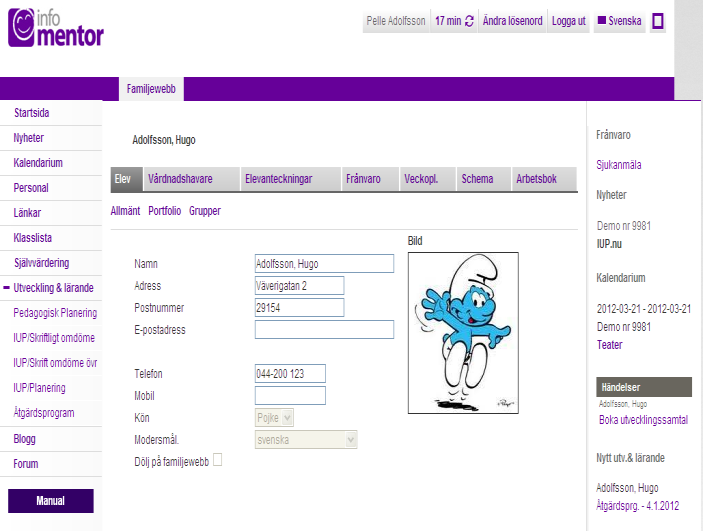Click the student's Smurf picture

click(463, 333)
